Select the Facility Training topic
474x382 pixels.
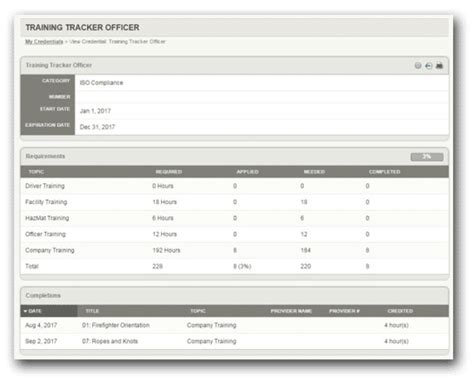click(x=46, y=202)
